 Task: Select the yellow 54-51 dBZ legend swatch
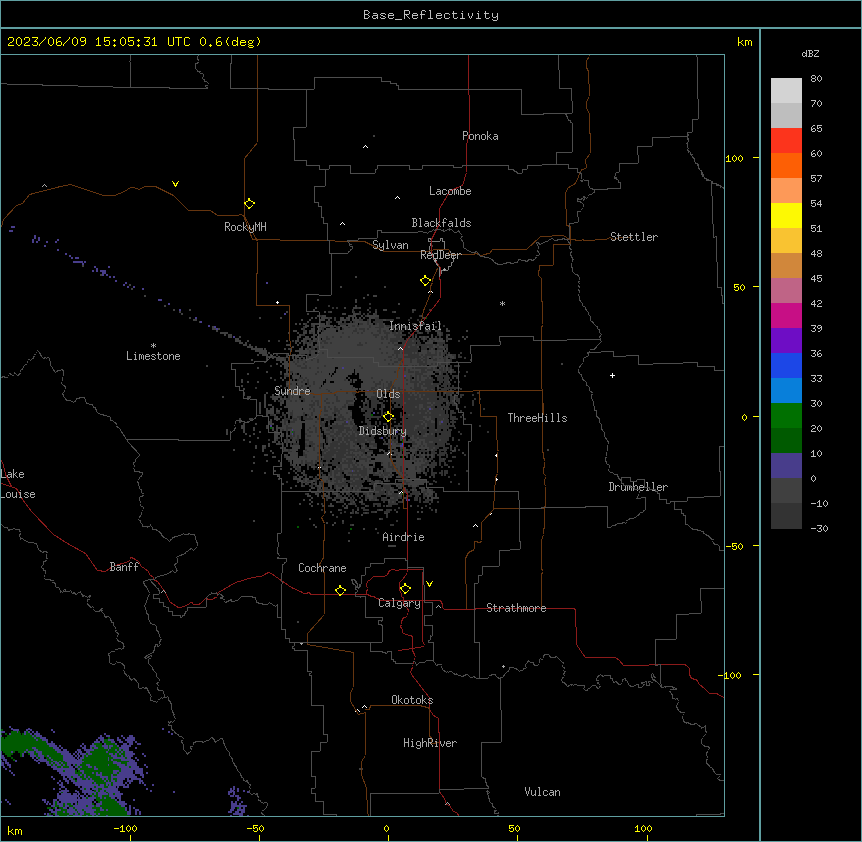(x=786, y=215)
